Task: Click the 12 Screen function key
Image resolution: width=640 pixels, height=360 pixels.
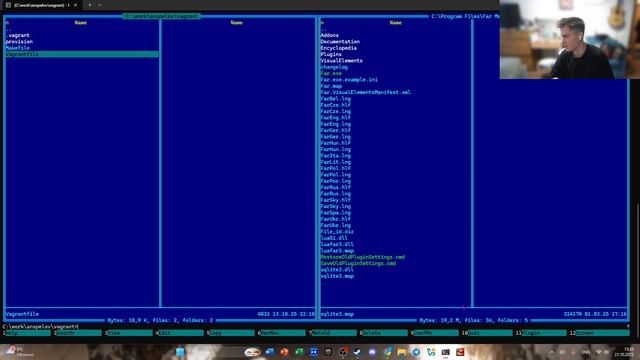Action: coord(599,333)
